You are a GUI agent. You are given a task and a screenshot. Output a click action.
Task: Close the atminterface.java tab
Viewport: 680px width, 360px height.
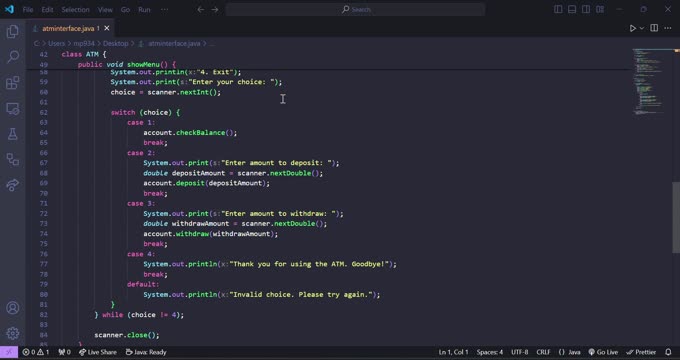[x=107, y=28]
